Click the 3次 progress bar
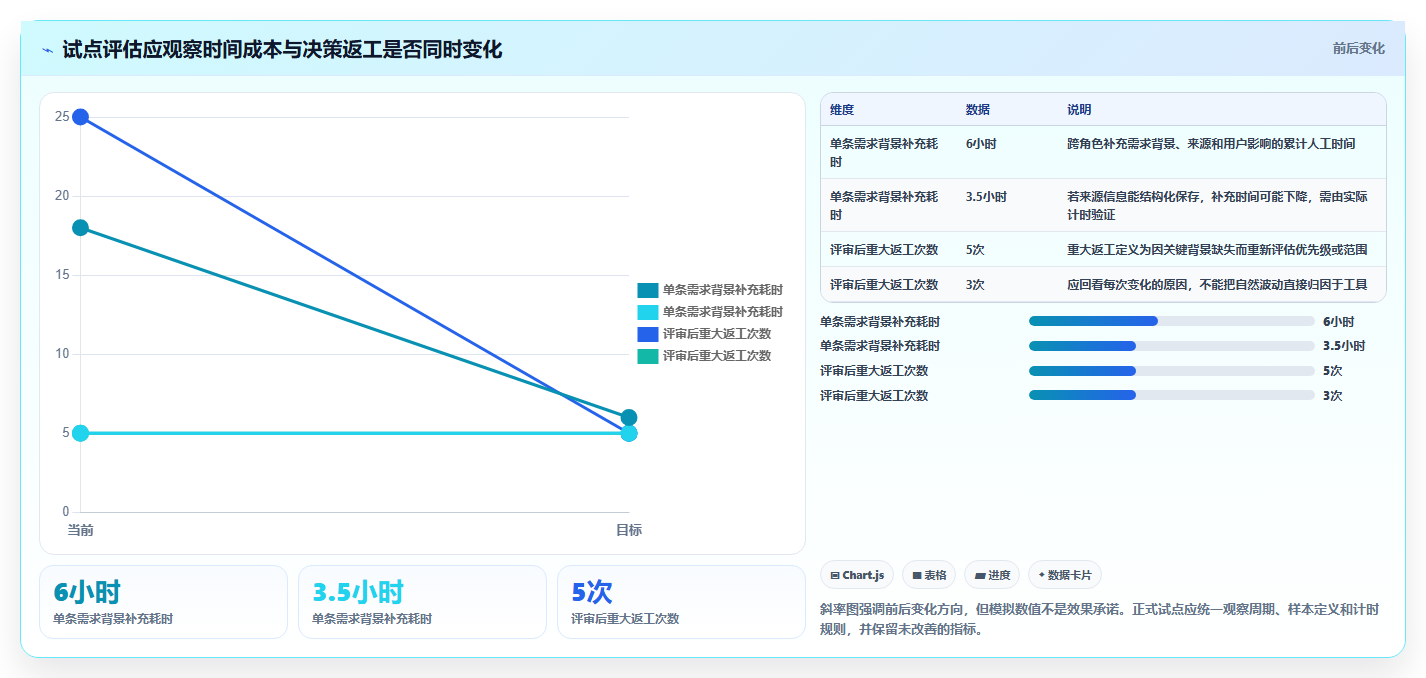 pos(1171,395)
